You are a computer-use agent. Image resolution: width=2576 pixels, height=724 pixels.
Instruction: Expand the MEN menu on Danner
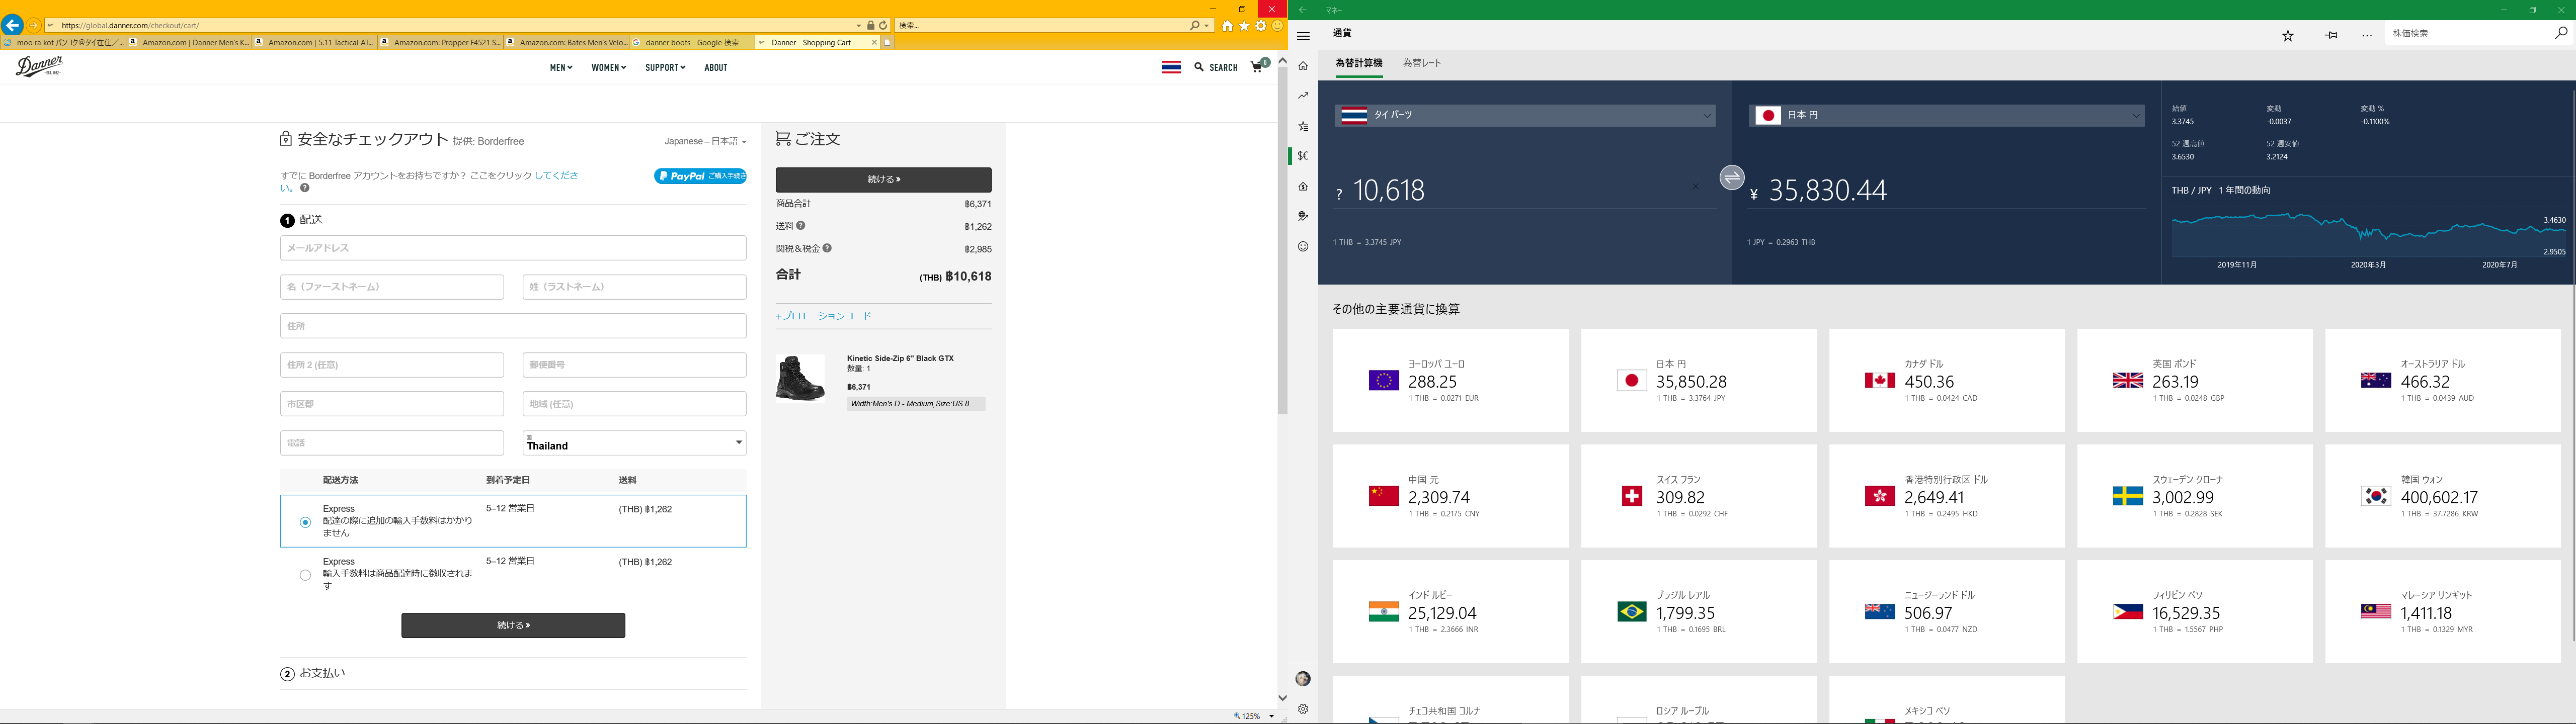(561, 67)
